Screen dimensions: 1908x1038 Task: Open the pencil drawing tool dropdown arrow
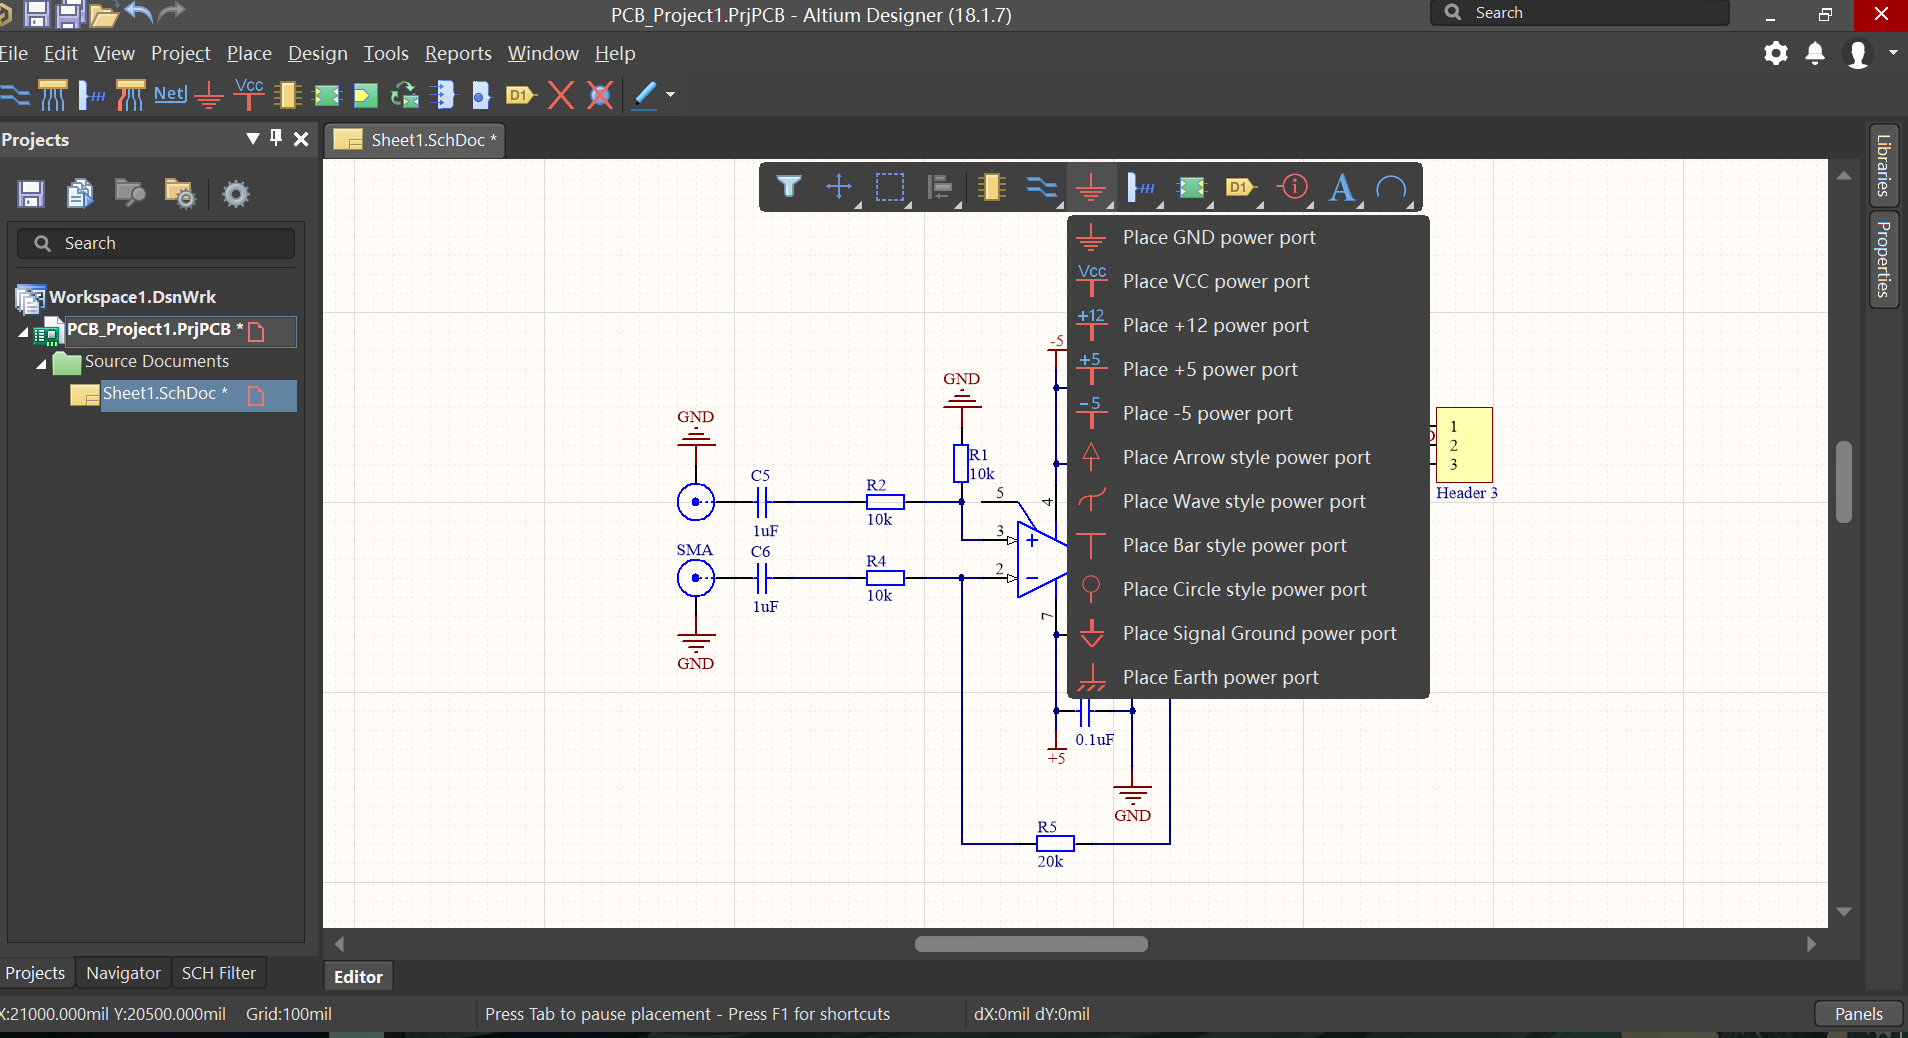[x=671, y=95]
